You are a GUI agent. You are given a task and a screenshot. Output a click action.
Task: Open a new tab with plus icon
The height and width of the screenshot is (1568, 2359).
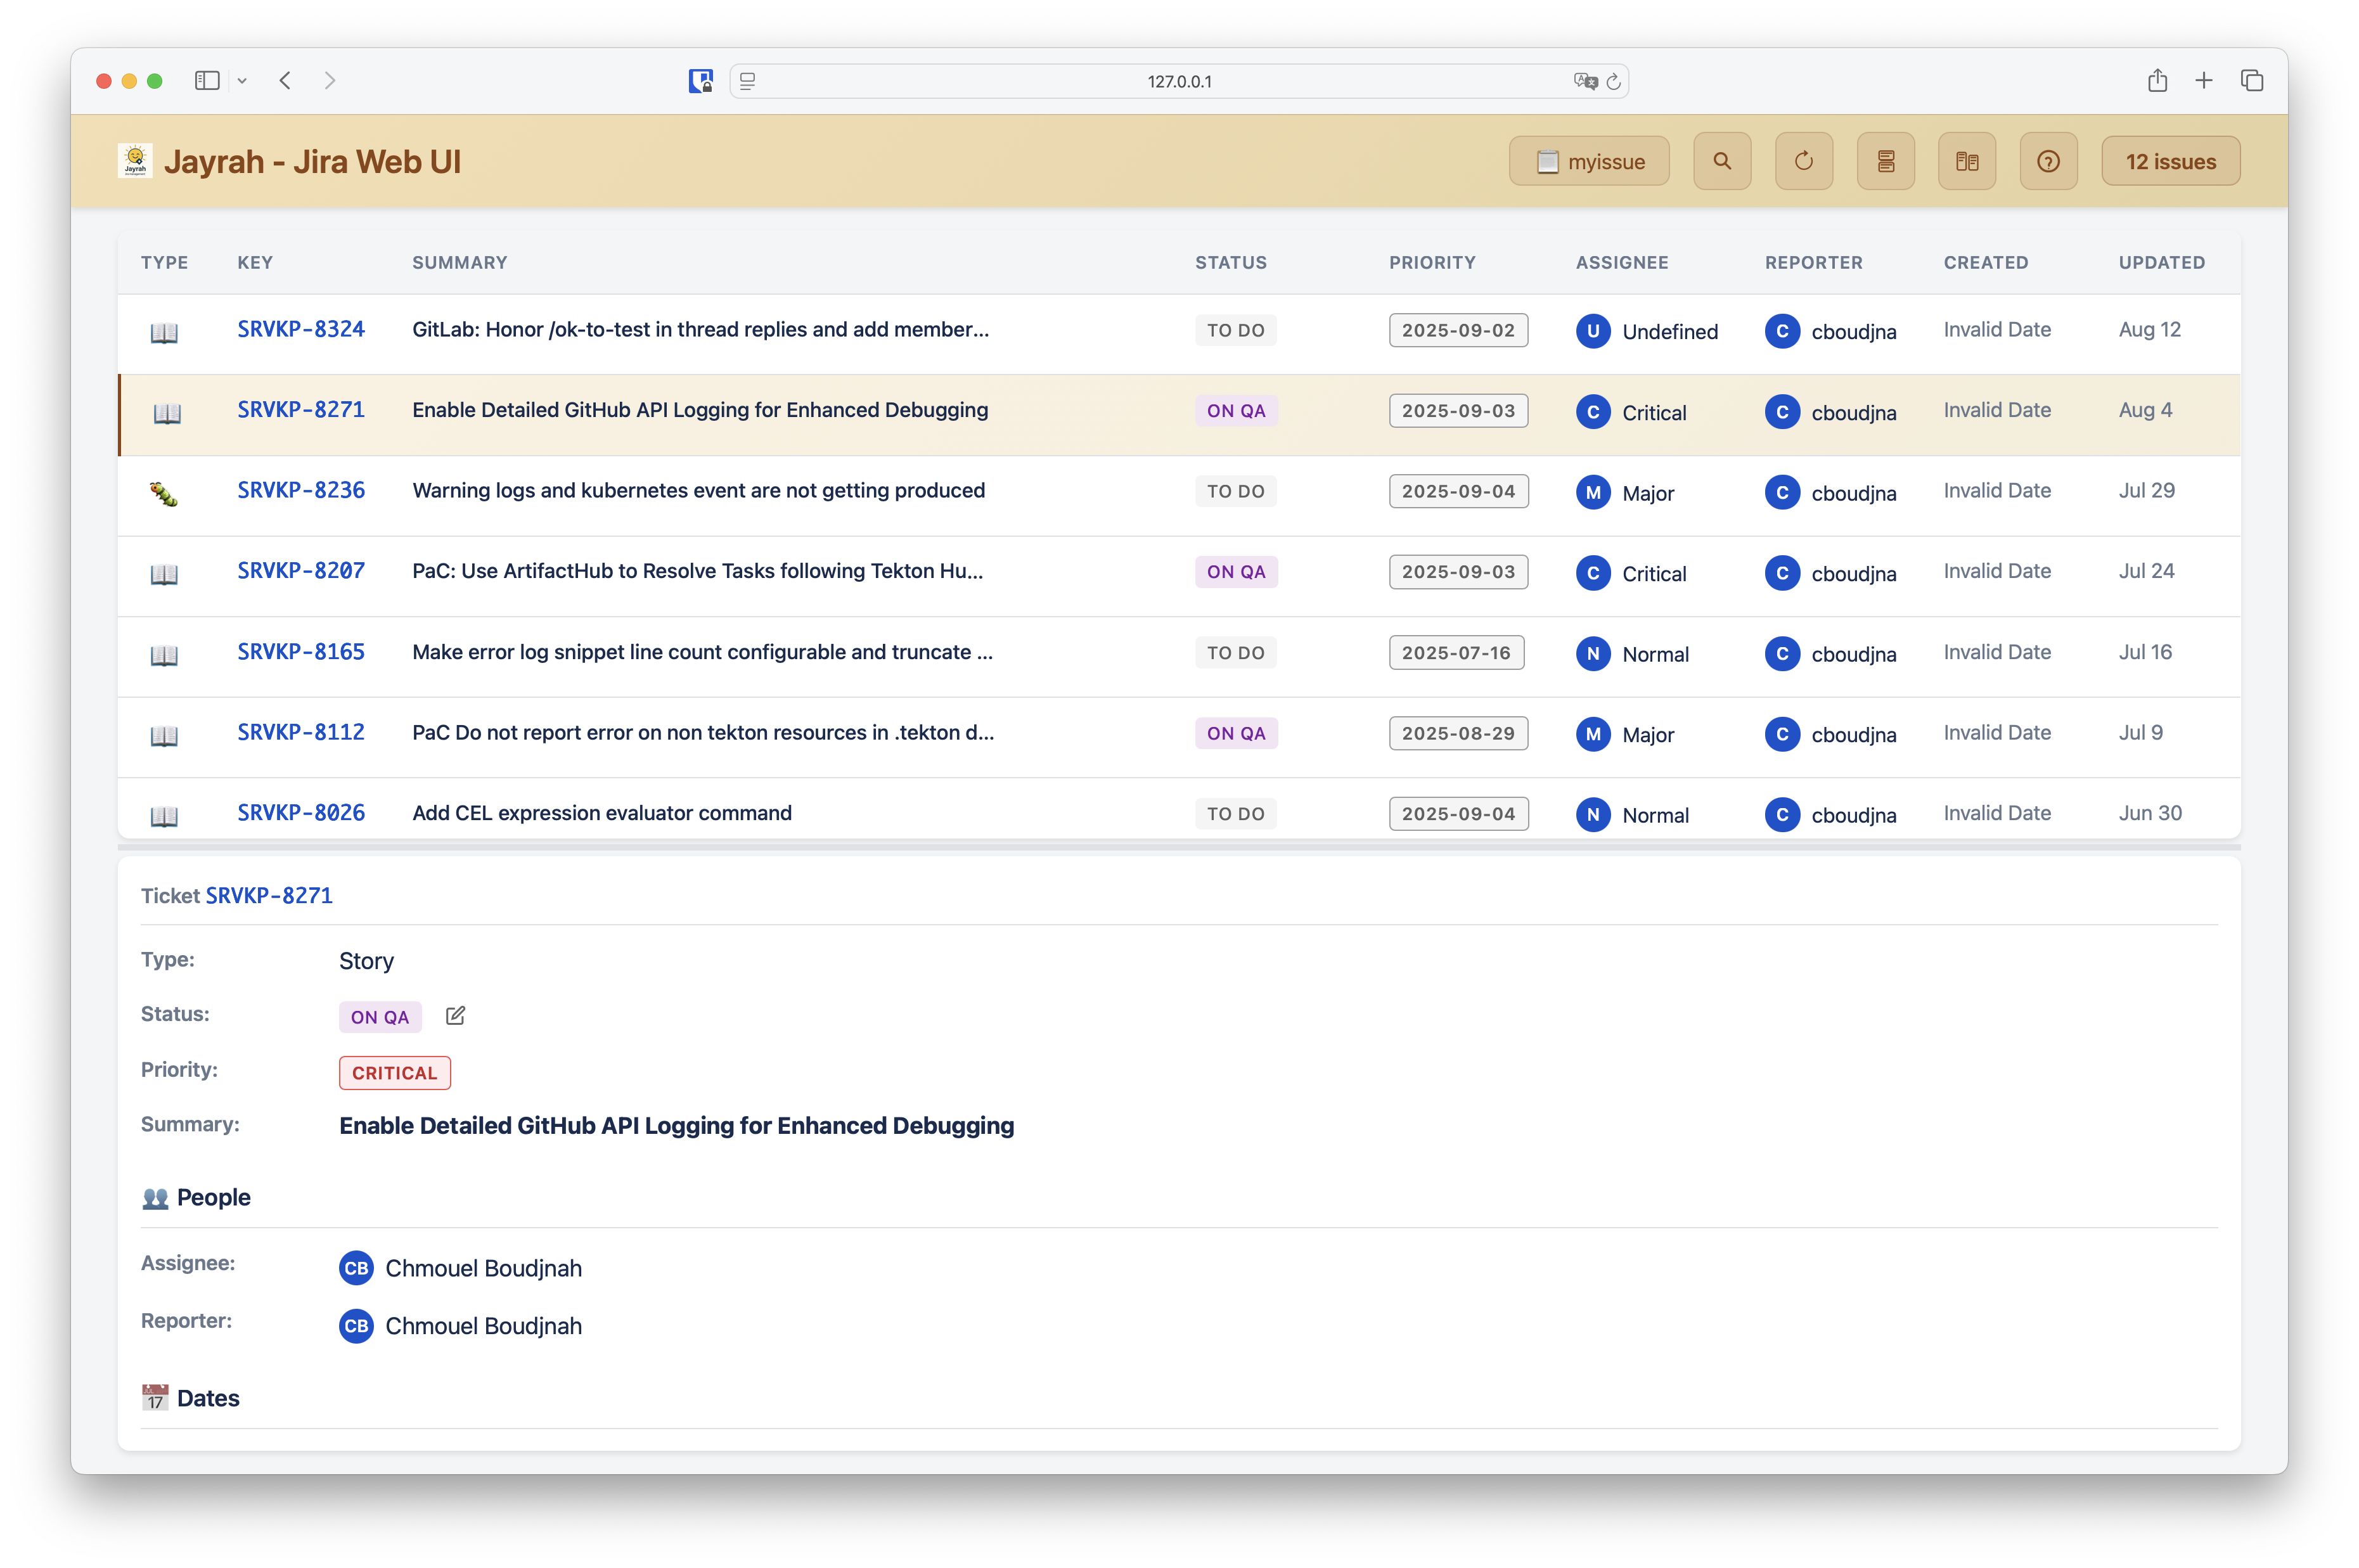point(2204,80)
